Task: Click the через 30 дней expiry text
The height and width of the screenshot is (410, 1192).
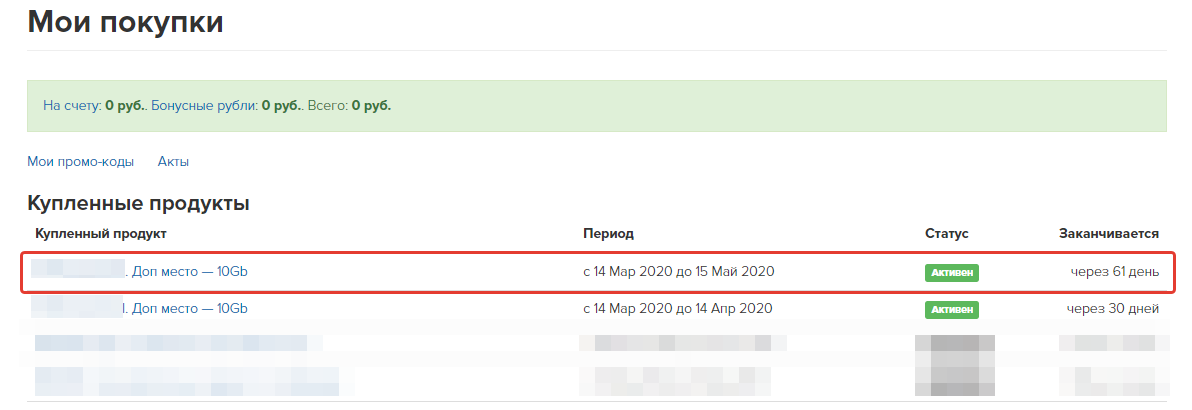Action: point(1112,309)
